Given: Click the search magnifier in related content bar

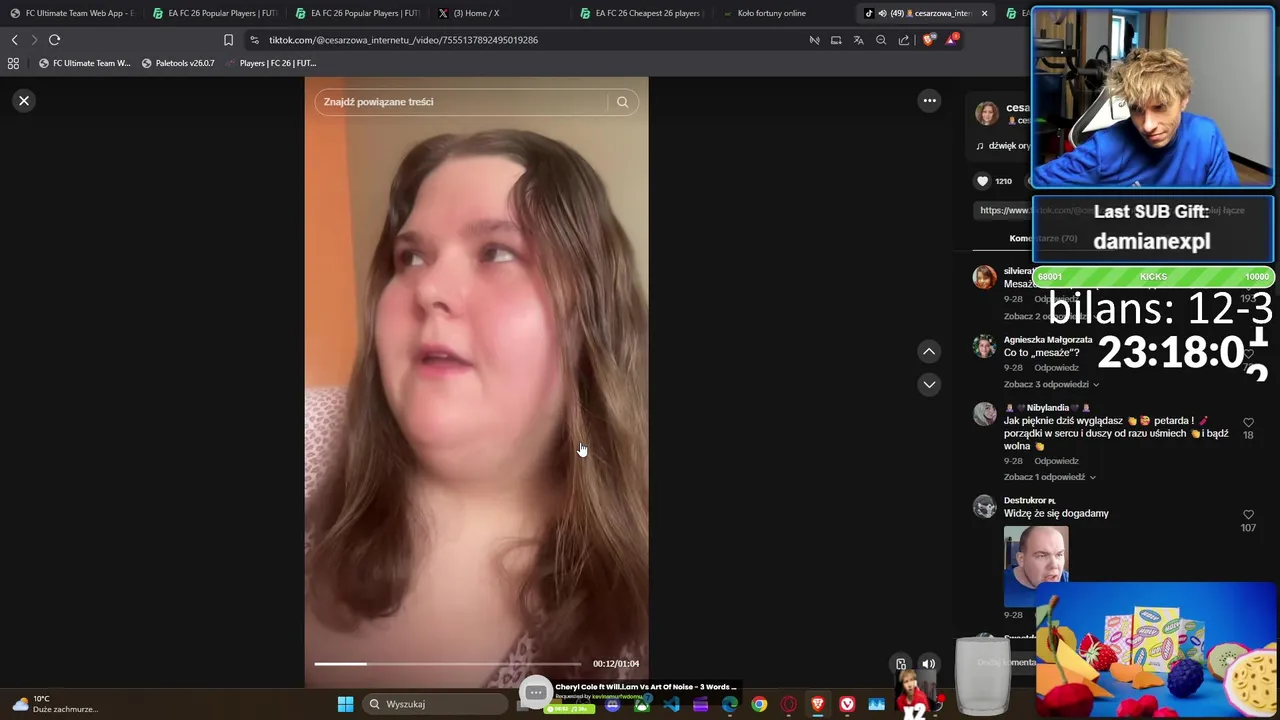Looking at the screenshot, I should 622,102.
